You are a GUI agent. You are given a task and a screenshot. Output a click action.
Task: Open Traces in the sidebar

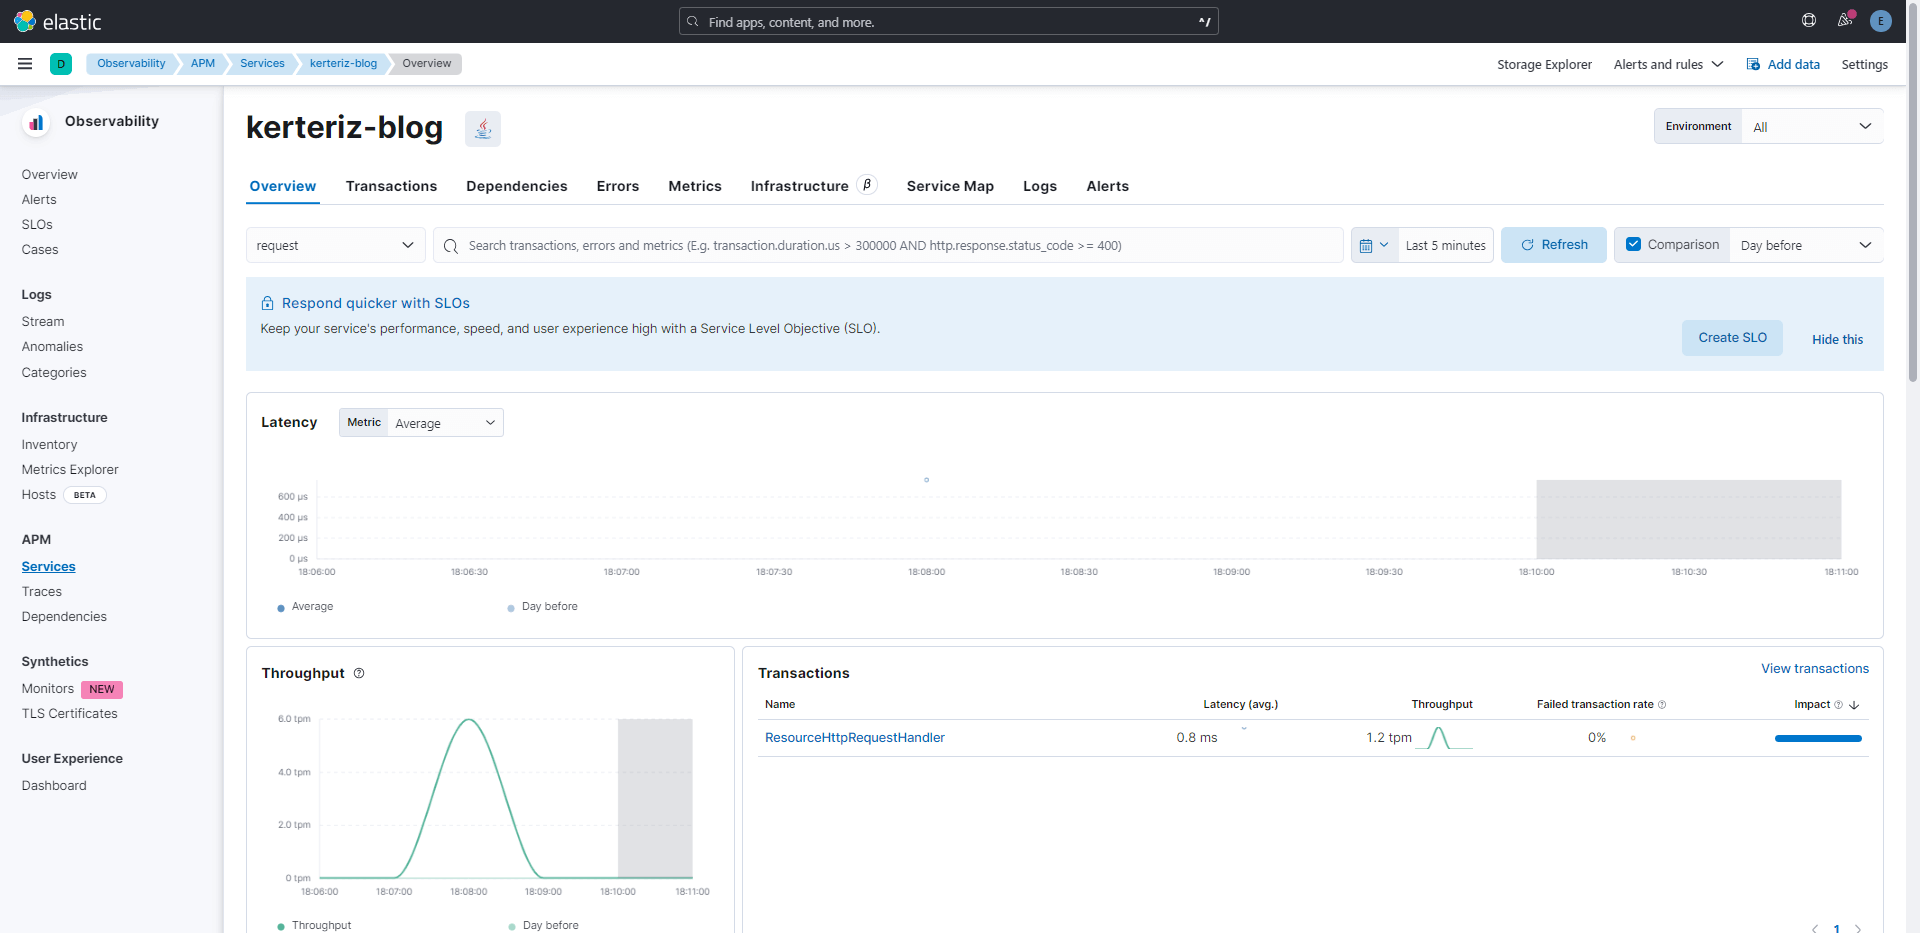(x=42, y=592)
